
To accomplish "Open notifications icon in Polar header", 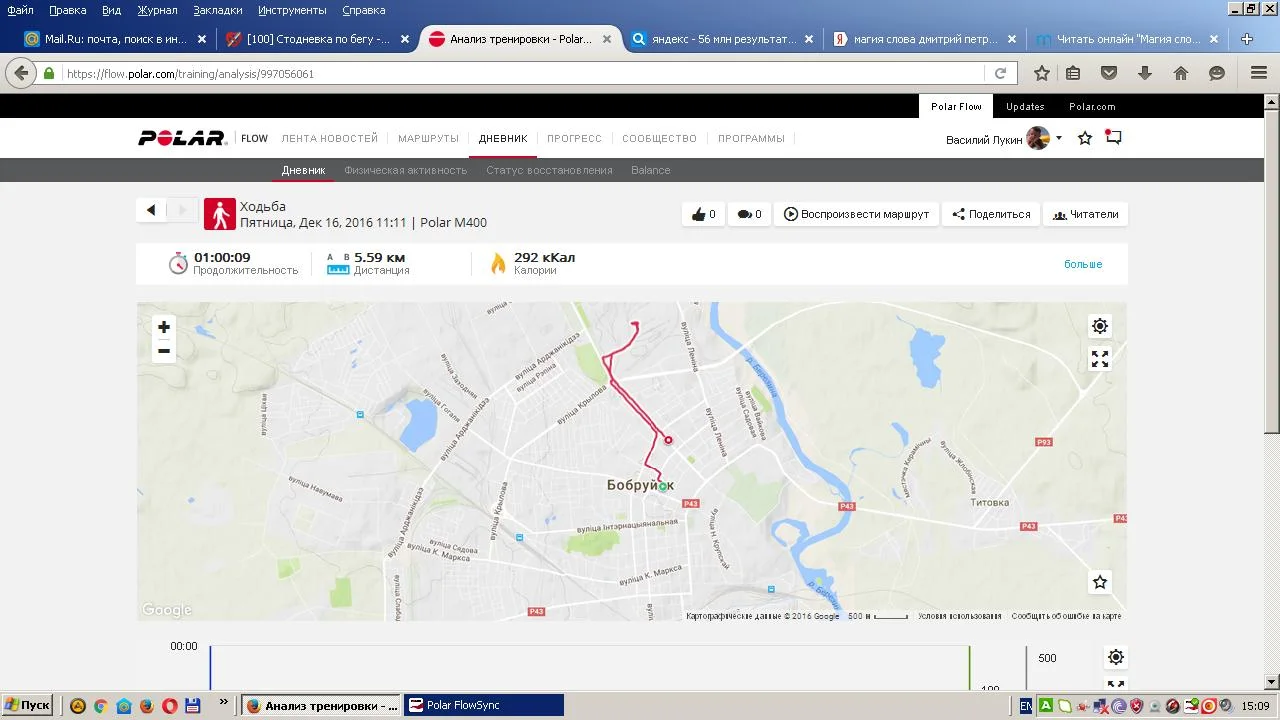I will [1113, 138].
